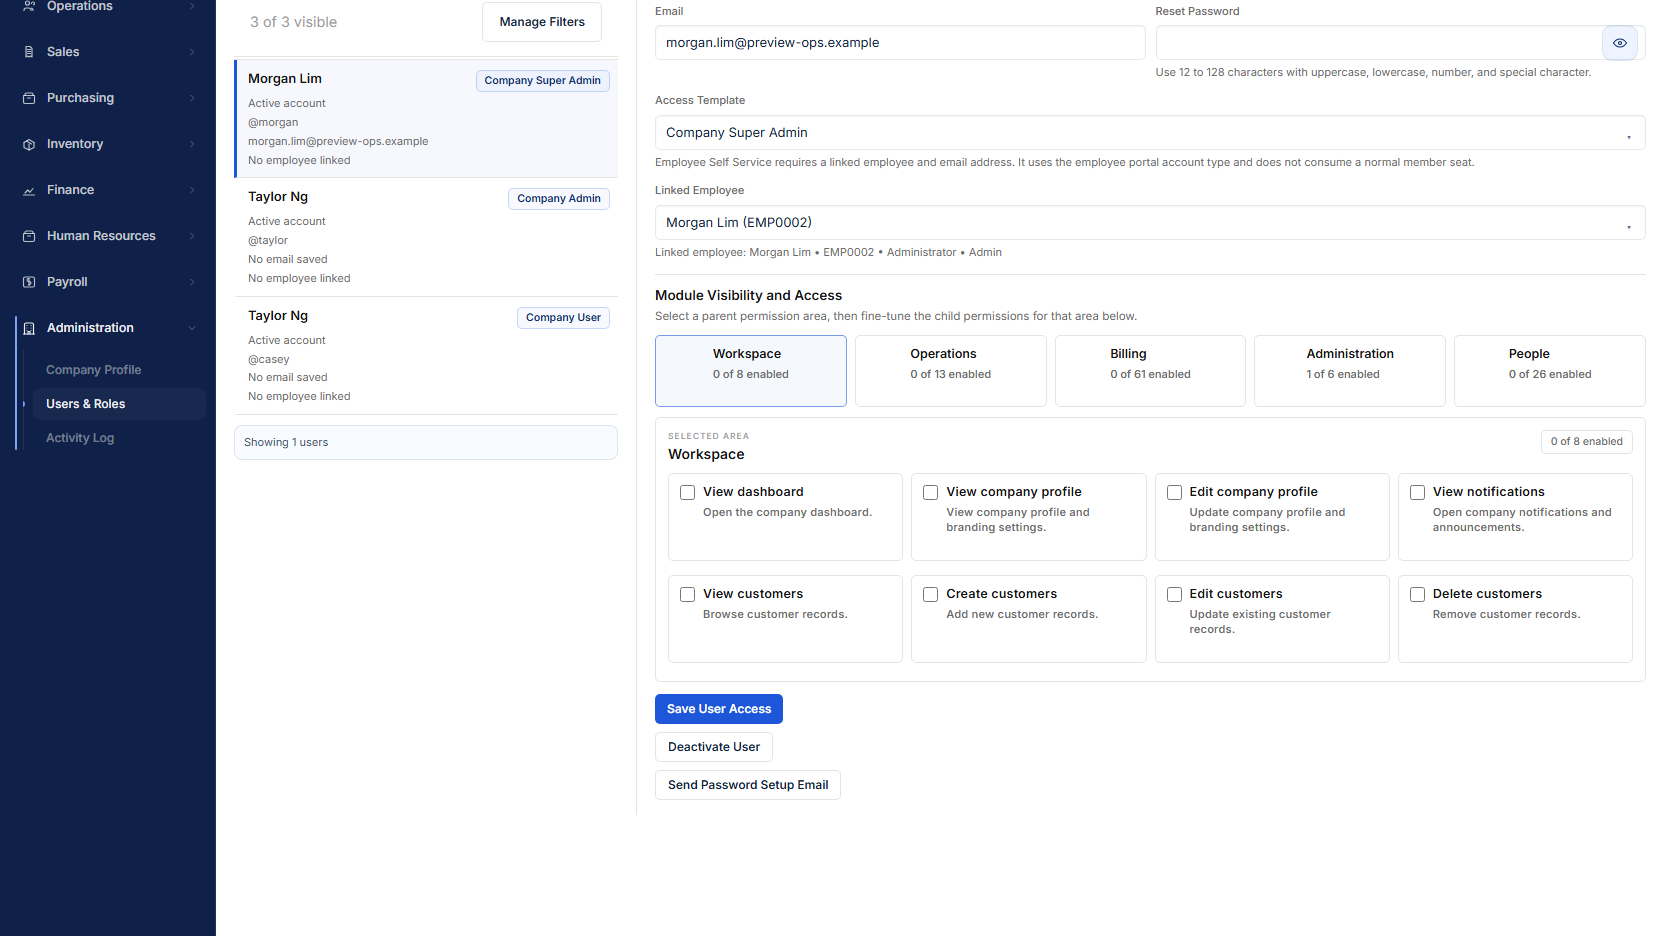Check the View dashboard permission
Viewport: 1664px width, 936px height.
point(688,492)
